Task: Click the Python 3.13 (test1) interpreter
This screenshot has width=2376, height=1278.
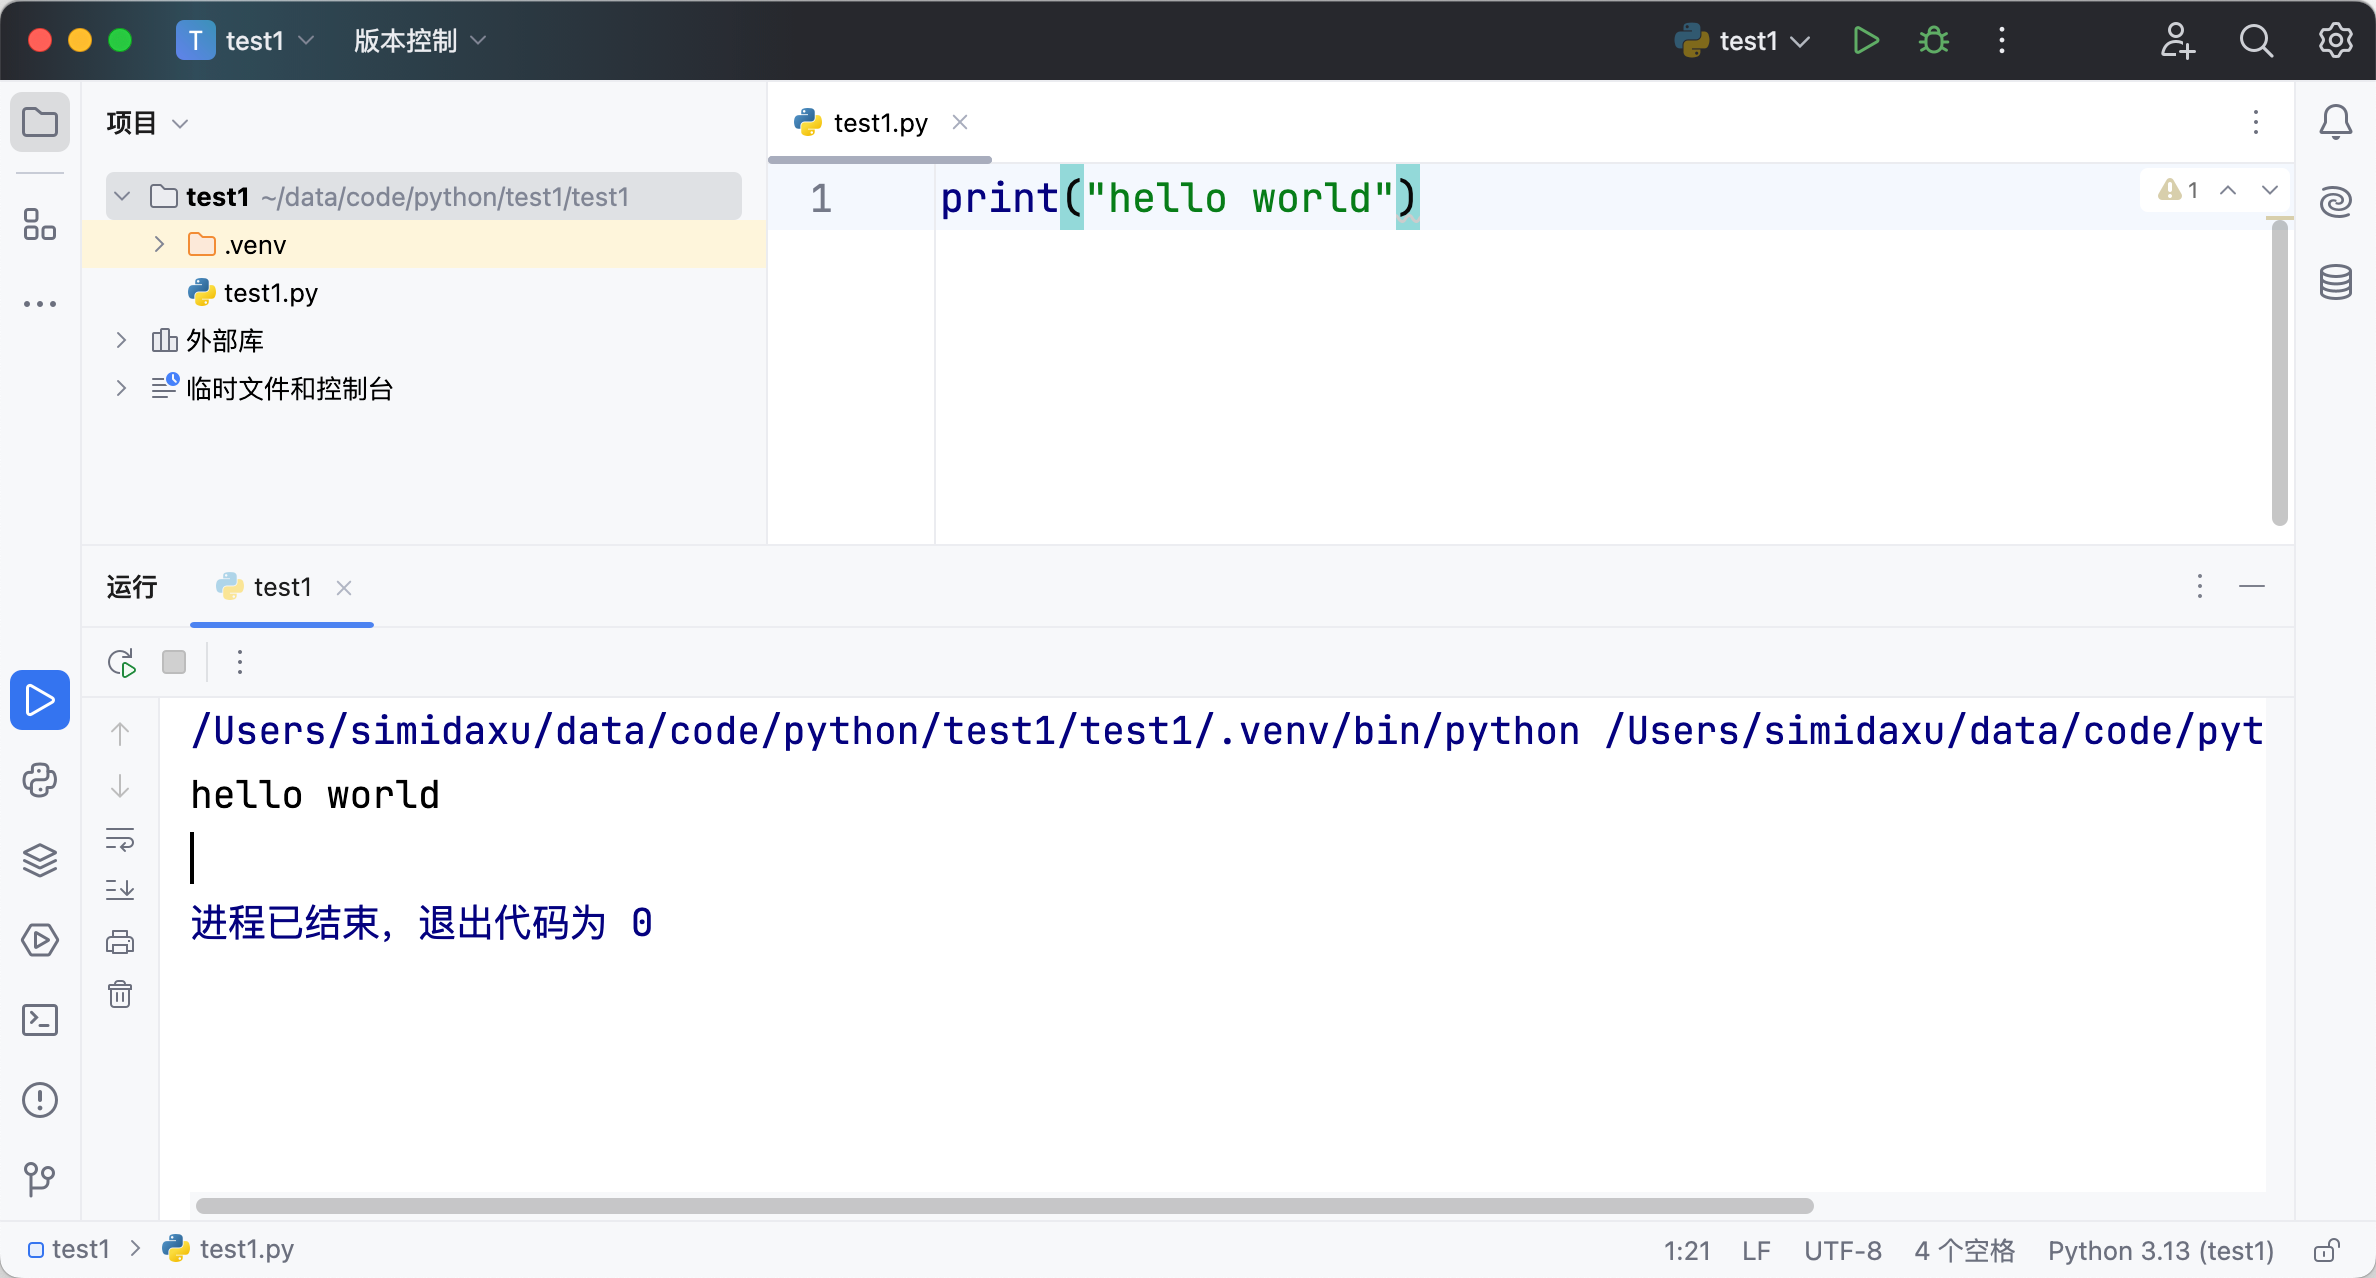Action: pyautogui.click(x=2160, y=1250)
